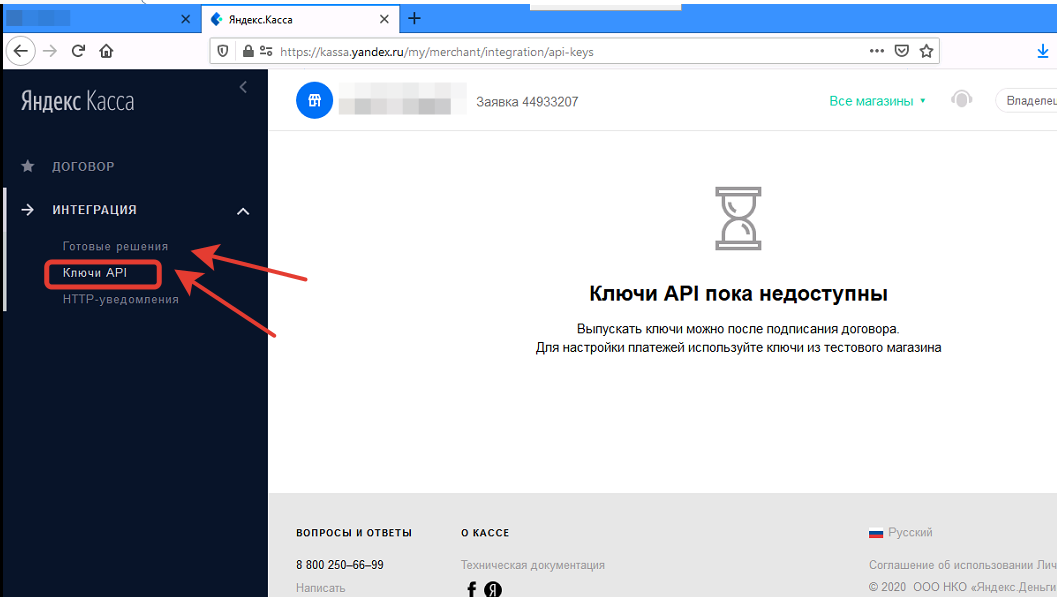Collapse the Интеграция section chevron

click(x=243, y=212)
